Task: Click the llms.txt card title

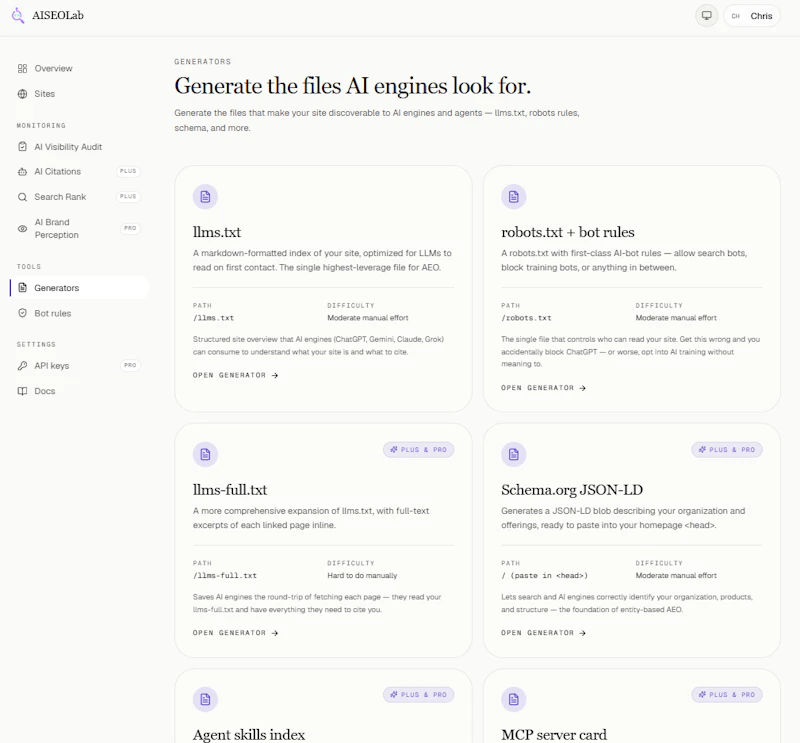Action: (217, 232)
